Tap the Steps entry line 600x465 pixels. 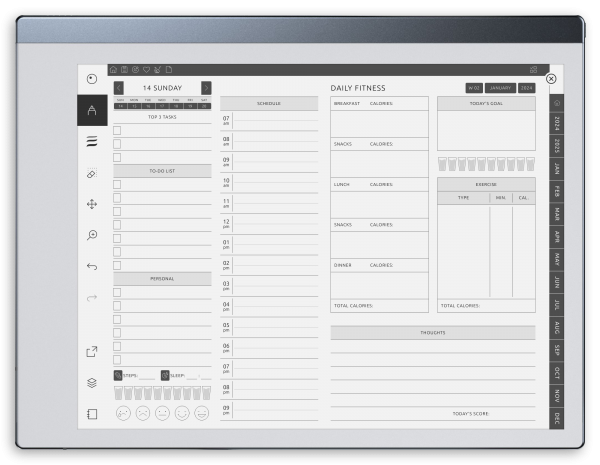[147, 377]
